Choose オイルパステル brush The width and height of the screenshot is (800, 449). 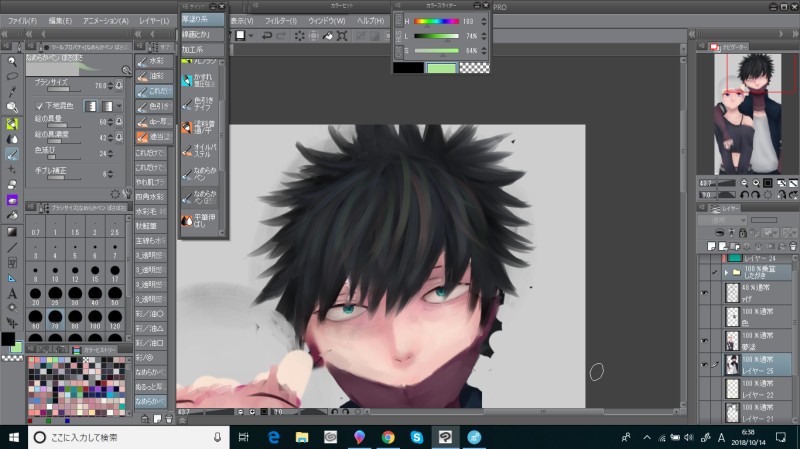point(199,150)
